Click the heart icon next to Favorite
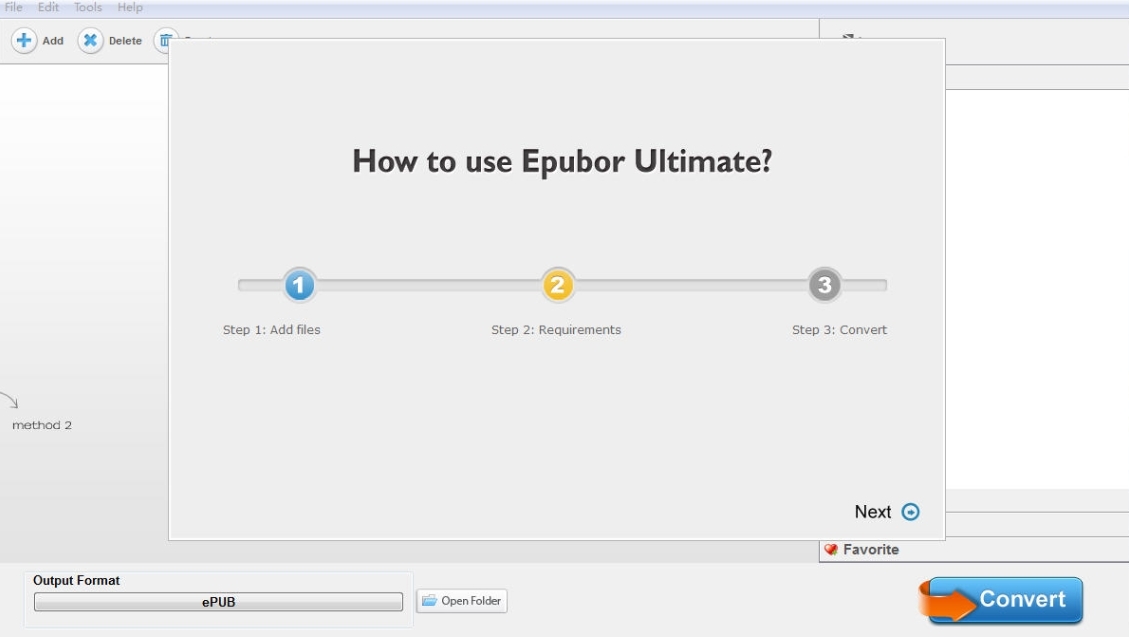Screen dimensions: 1129x637 [x=831, y=549]
